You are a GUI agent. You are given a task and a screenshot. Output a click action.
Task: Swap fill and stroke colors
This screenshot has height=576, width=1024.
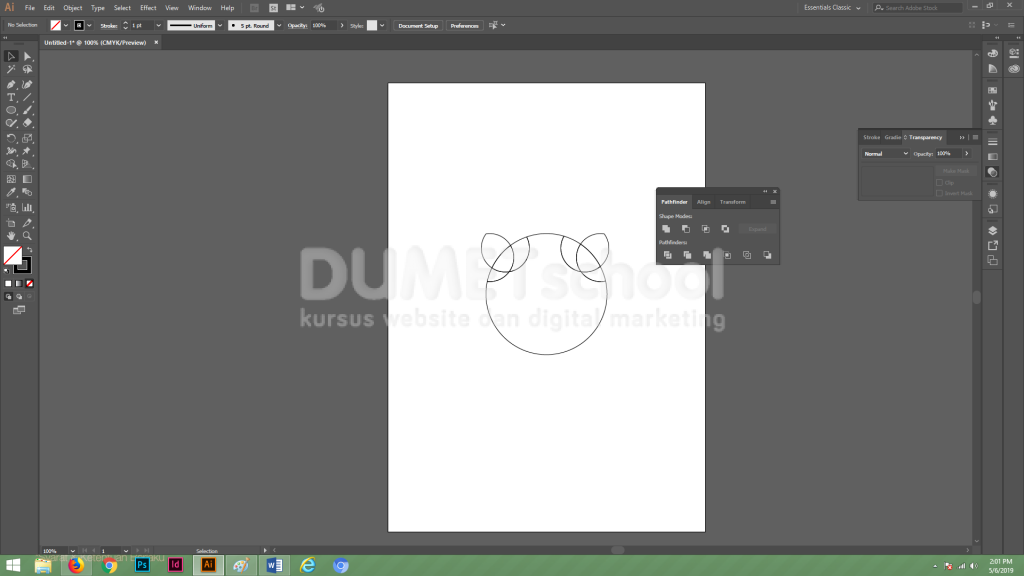(29, 250)
